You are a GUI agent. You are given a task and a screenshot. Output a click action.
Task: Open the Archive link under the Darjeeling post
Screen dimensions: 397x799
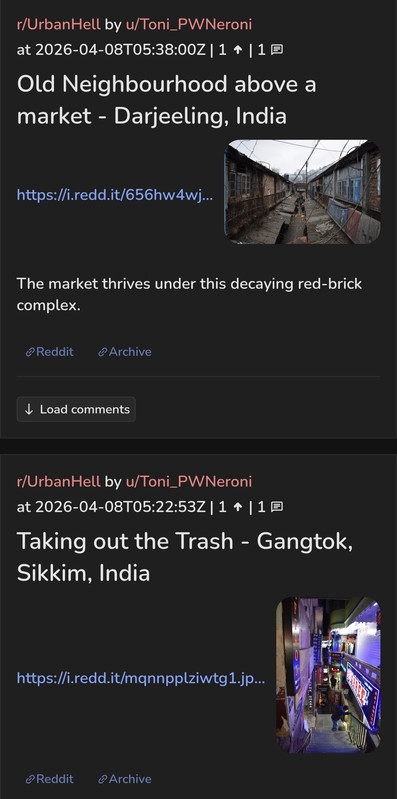tap(125, 352)
